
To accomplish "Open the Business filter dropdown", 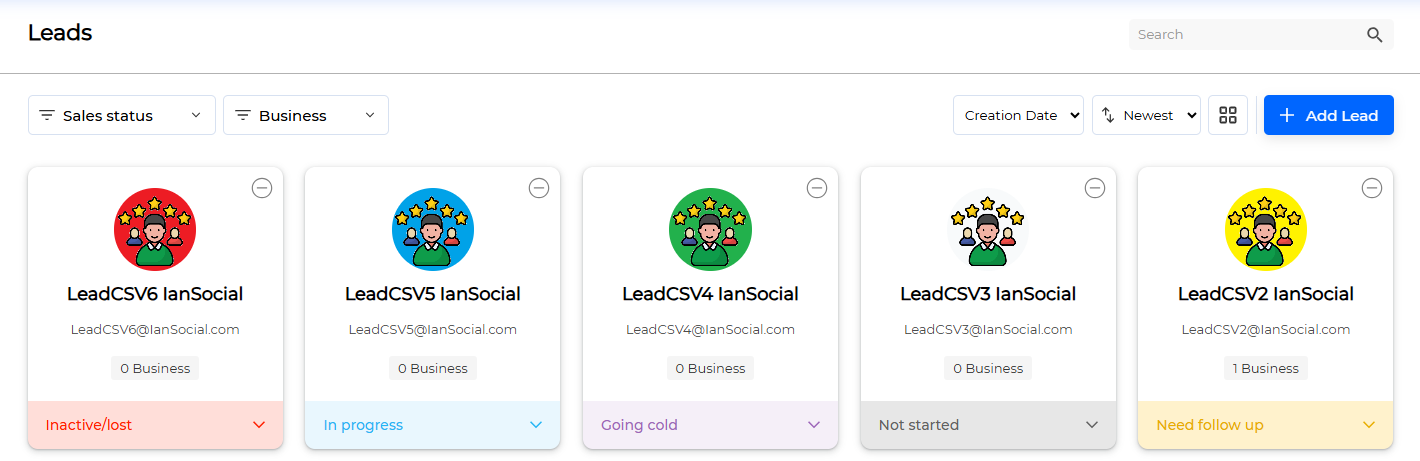I will [306, 115].
